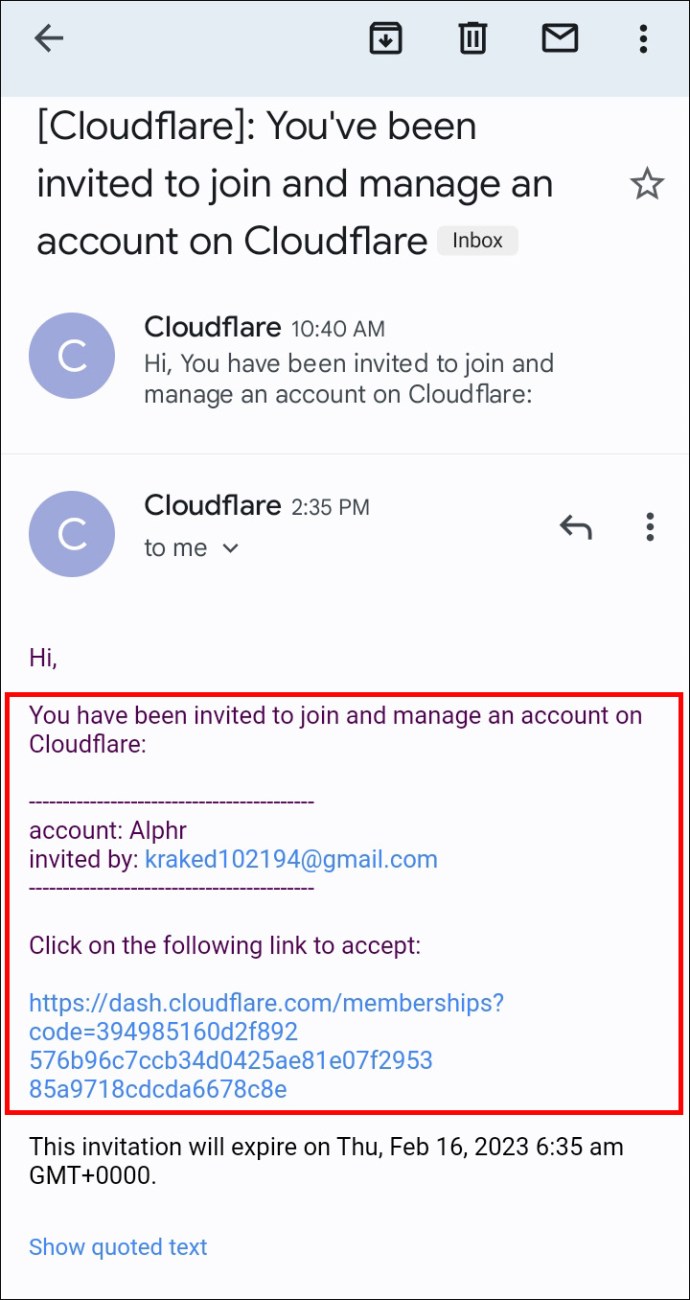Open the kraked102194@gmail.com email link
Screen dimensions: 690x1300
(x=291, y=859)
